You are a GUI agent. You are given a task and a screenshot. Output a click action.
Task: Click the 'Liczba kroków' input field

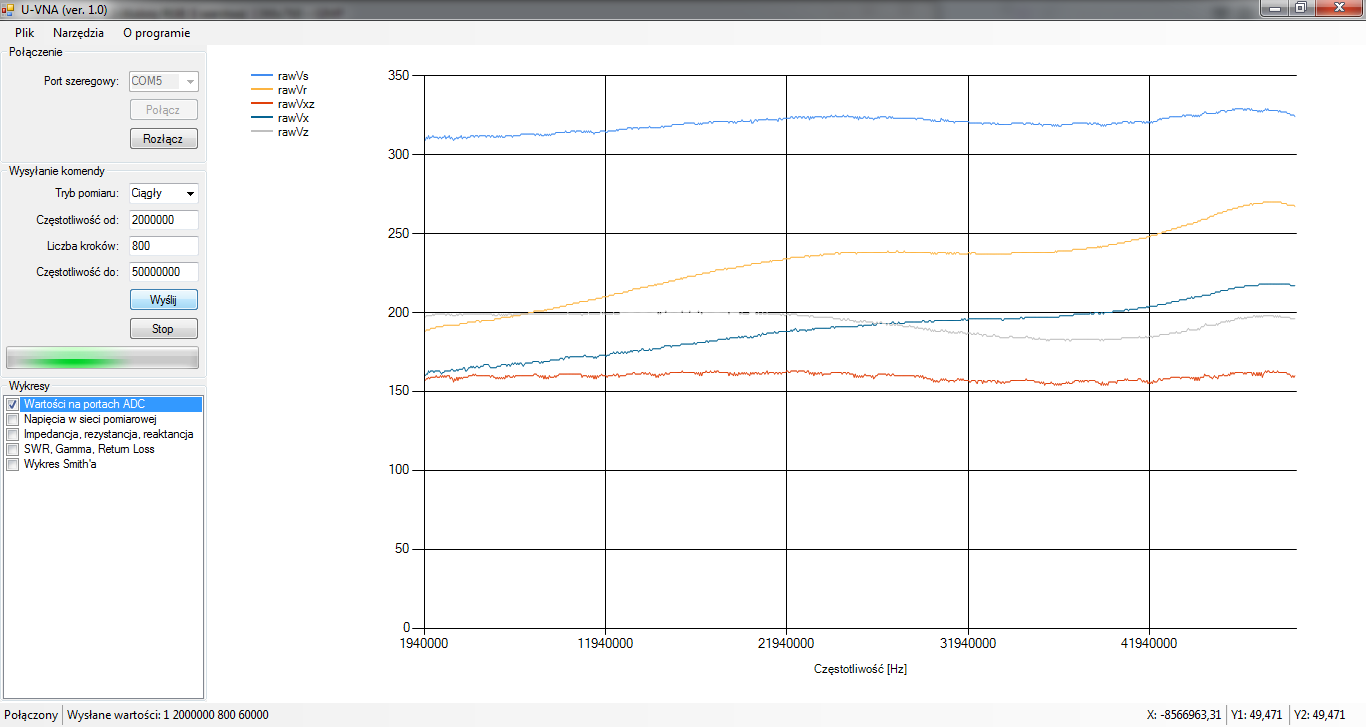coord(164,246)
